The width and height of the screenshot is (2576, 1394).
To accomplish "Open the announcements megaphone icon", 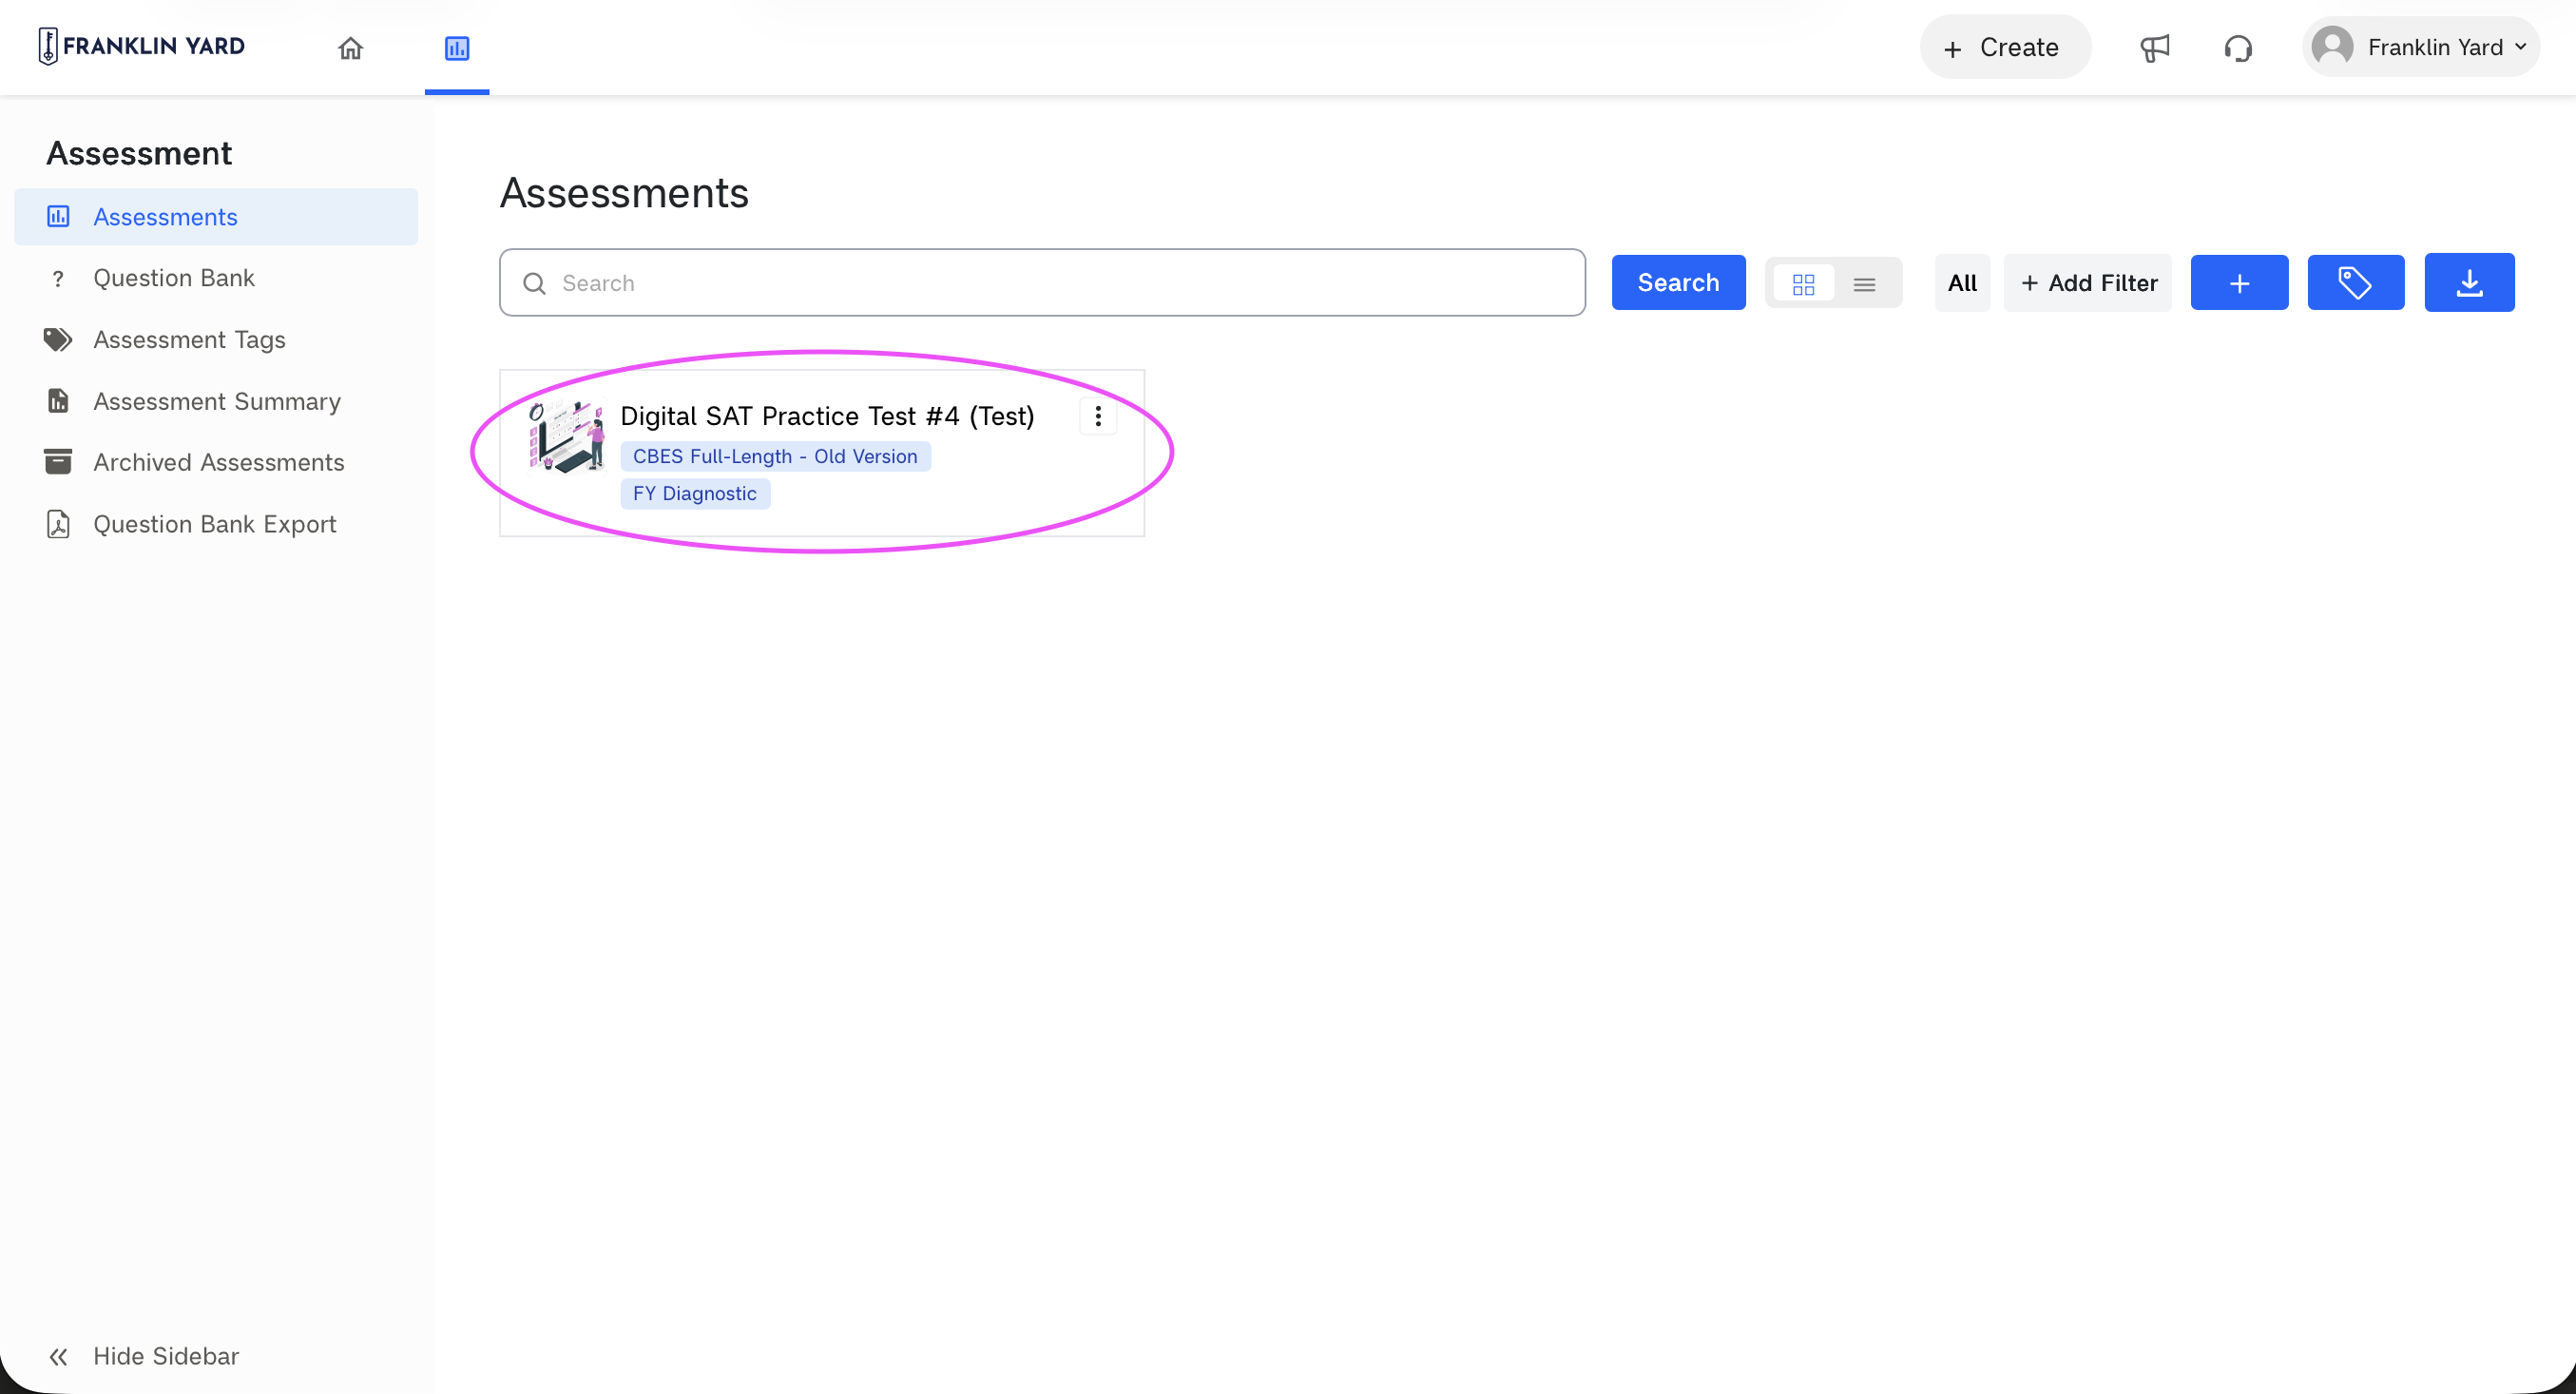I will click(2154, 48).
